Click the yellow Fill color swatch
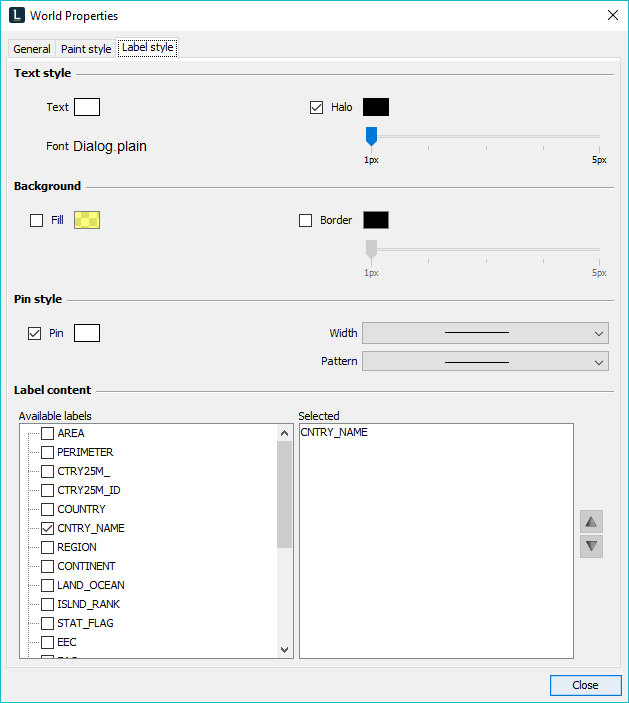This screenshot has height=703, width=629. coord(87,220)
